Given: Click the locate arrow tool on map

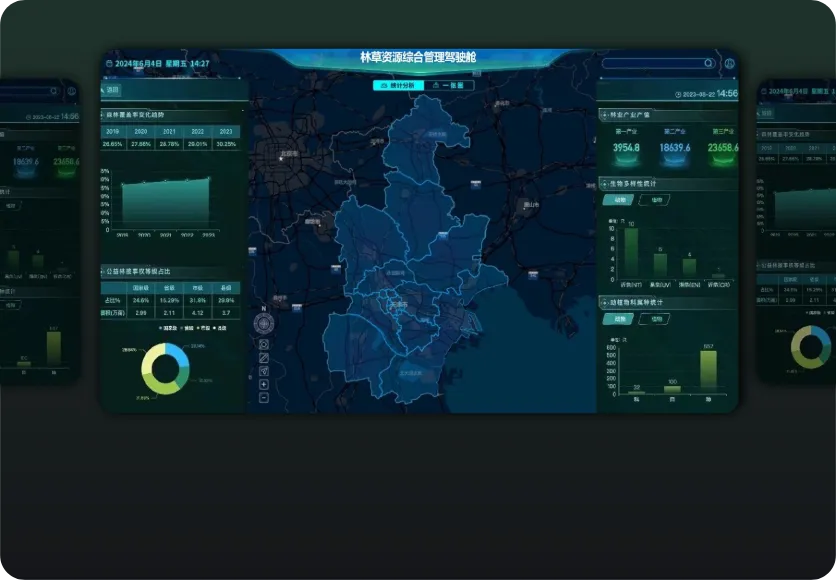Looking at the screenshot, I should coord(263,371).
